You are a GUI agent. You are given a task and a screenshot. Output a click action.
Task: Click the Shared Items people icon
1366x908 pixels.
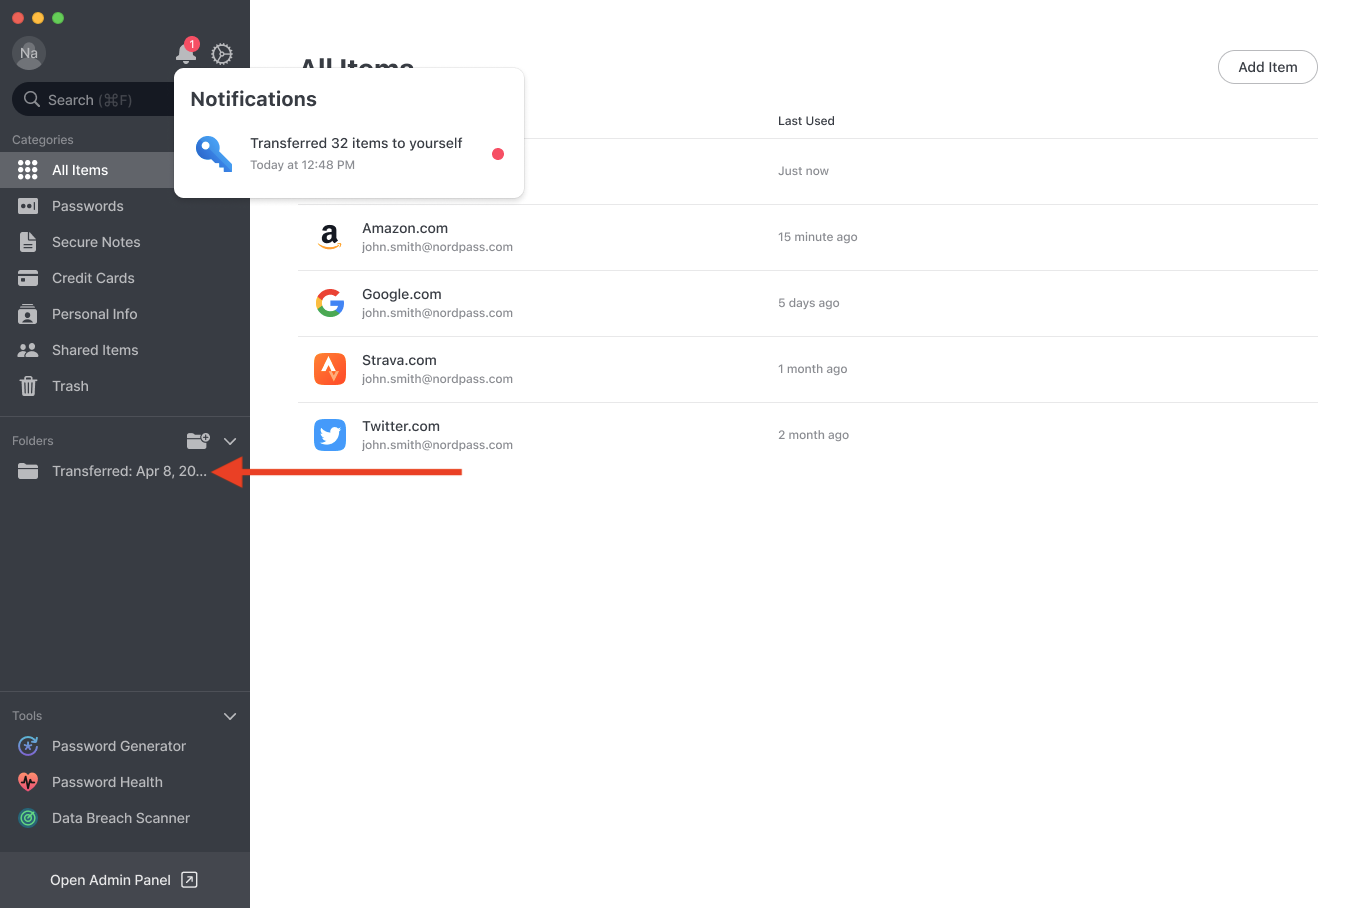(28, 350)
